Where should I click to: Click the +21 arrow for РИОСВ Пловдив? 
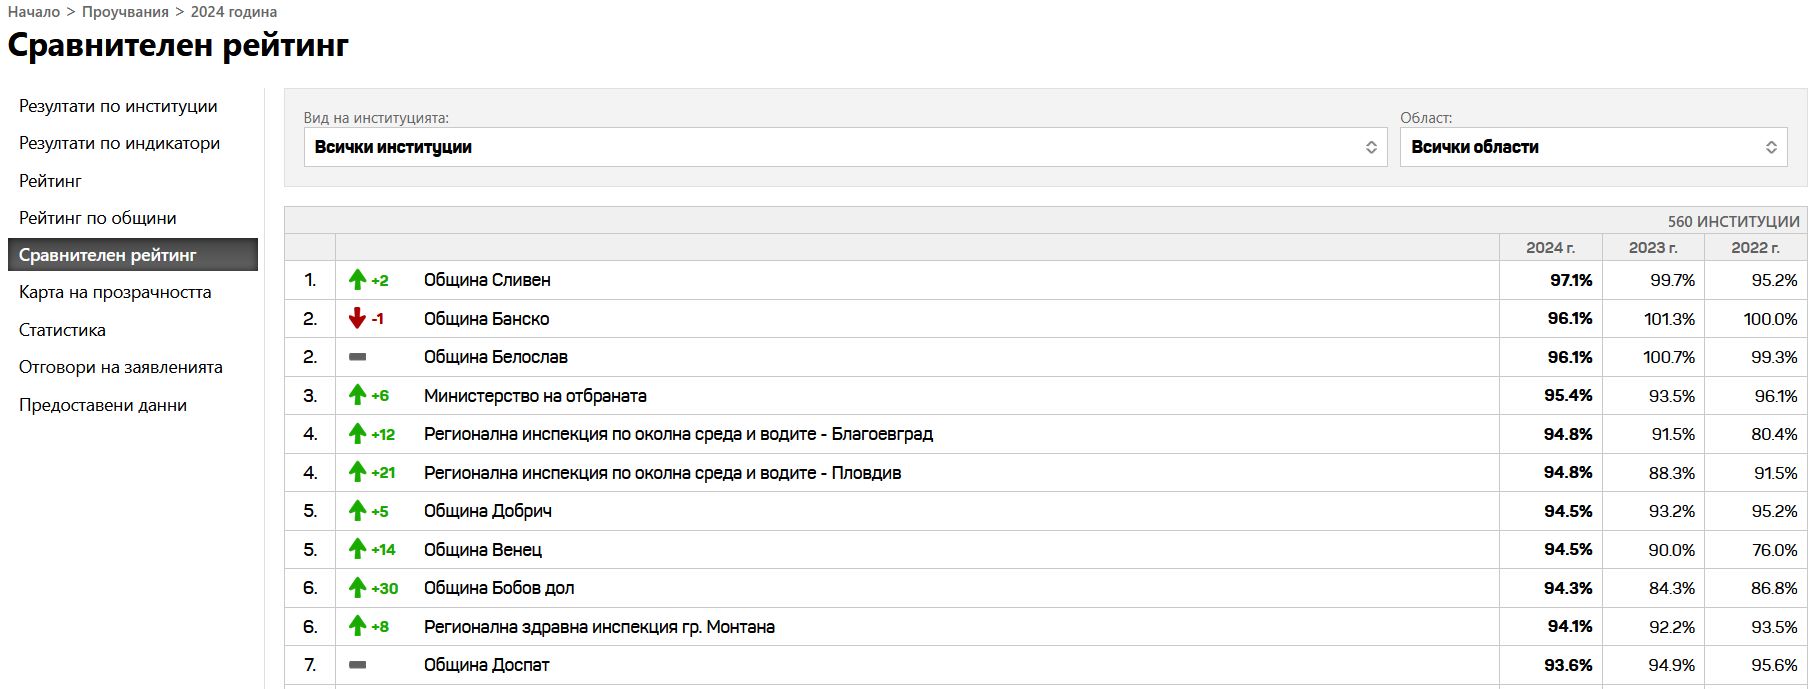click(357, 472)
